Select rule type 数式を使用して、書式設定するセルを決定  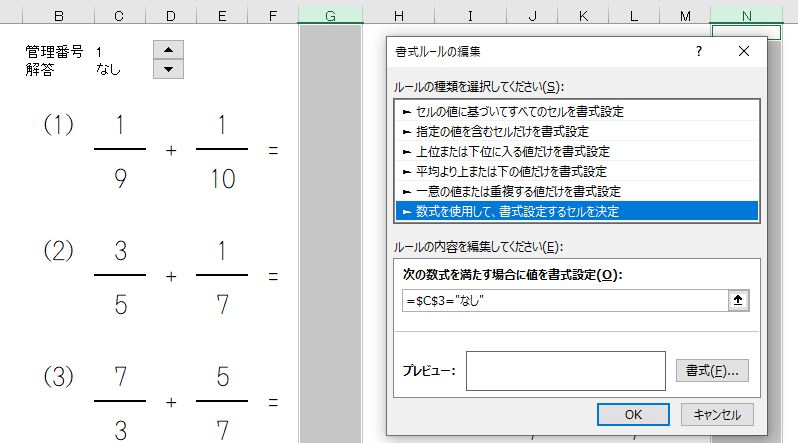[577, 211]
